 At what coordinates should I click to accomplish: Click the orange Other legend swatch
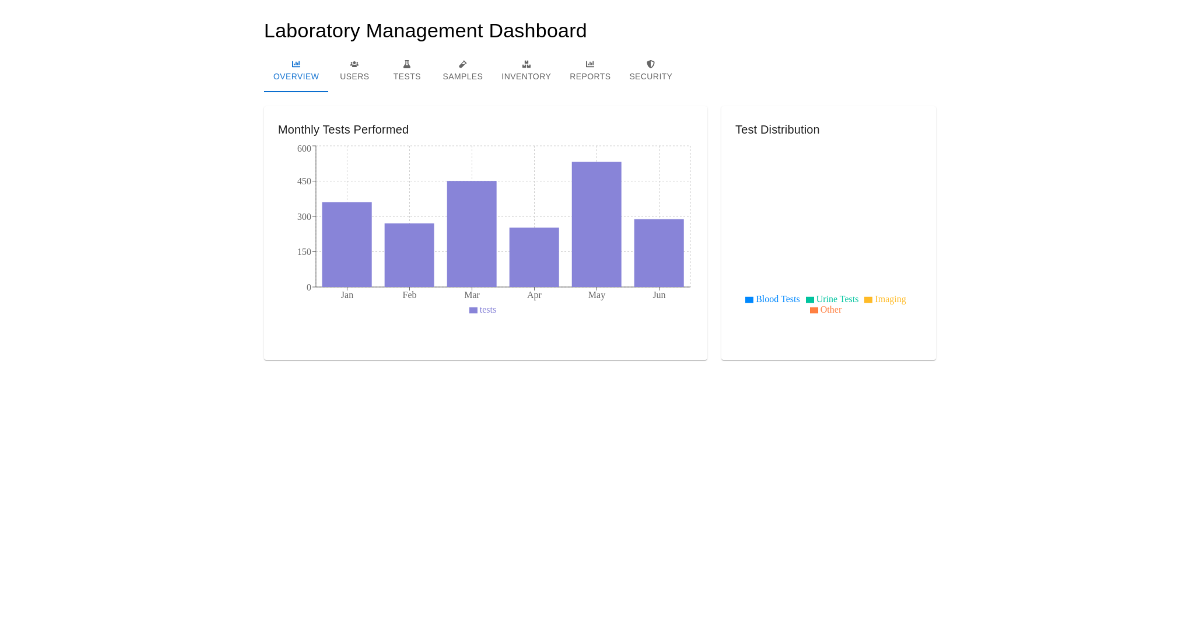(814, 310)
